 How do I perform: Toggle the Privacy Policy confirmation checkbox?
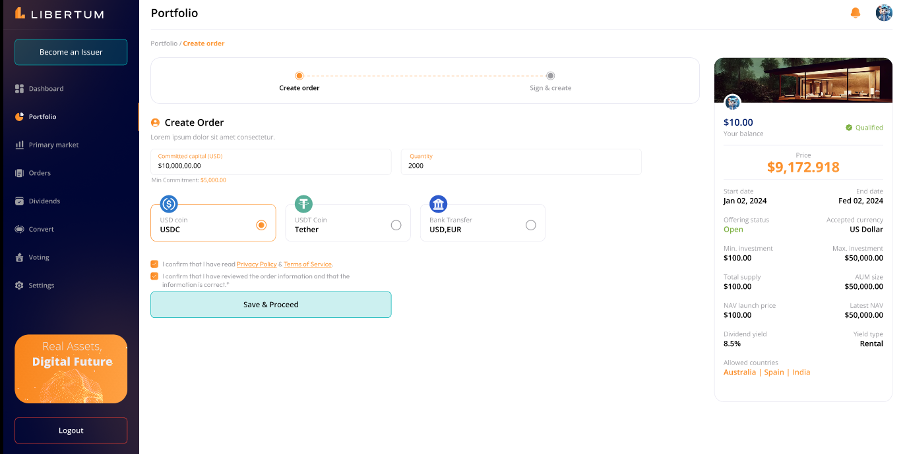click(155, 264)
